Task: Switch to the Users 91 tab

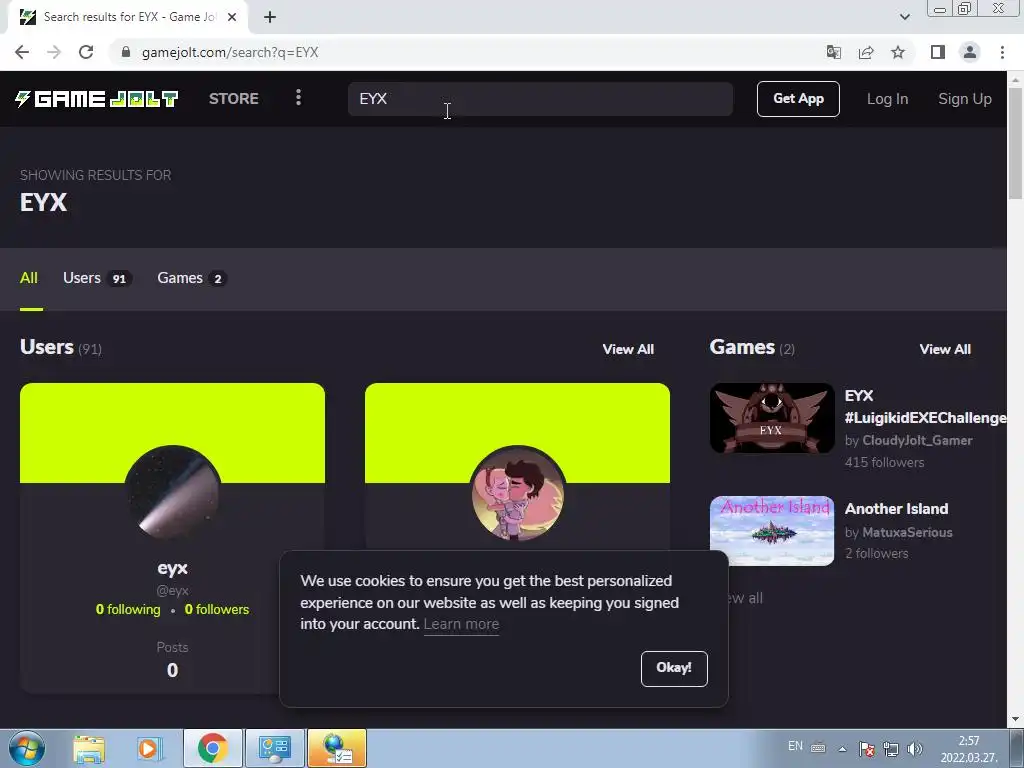Action: [x=98, y=278]
